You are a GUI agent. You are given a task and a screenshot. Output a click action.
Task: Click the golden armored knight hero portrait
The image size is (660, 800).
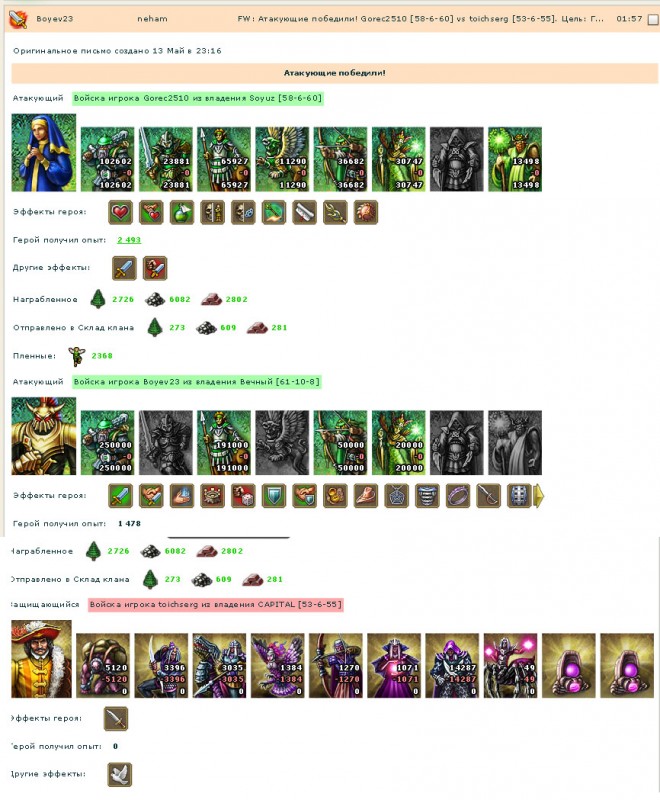44,436
